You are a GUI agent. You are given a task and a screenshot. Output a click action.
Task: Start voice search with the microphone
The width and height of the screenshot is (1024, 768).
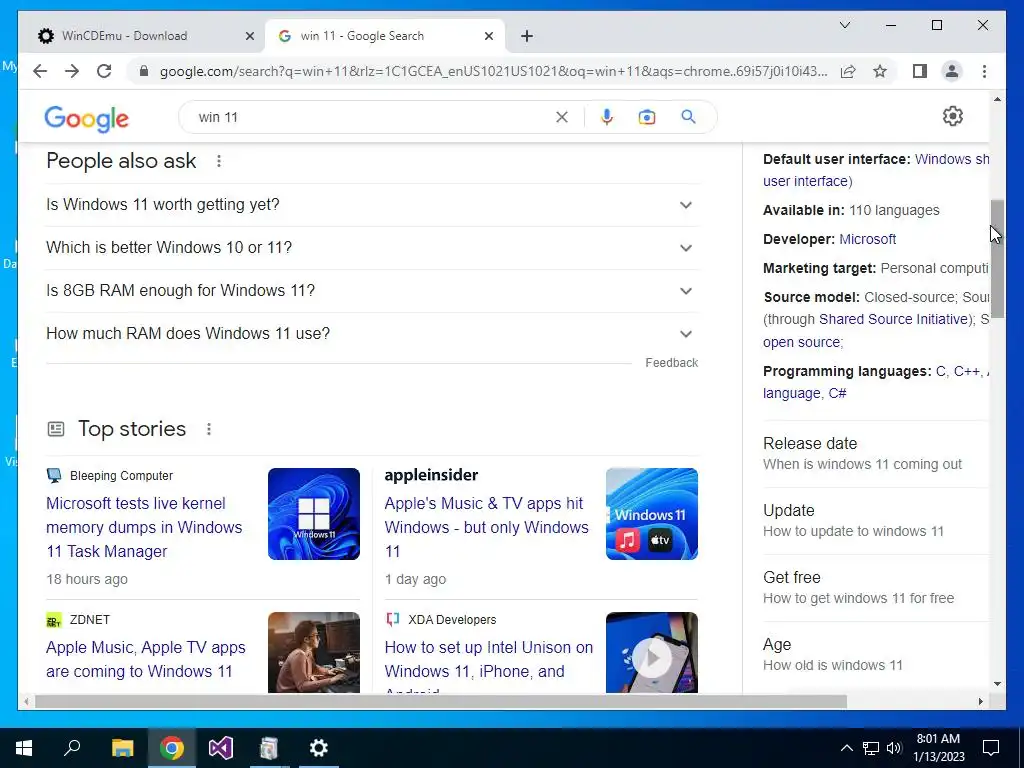[x=607, y=117]
